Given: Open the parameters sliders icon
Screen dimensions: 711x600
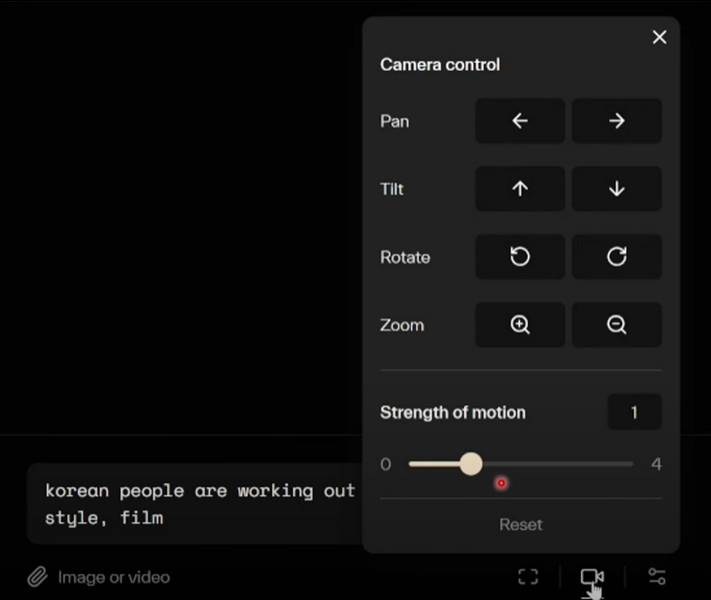Looking at the screenshot, I should click(x=657, y=577).
